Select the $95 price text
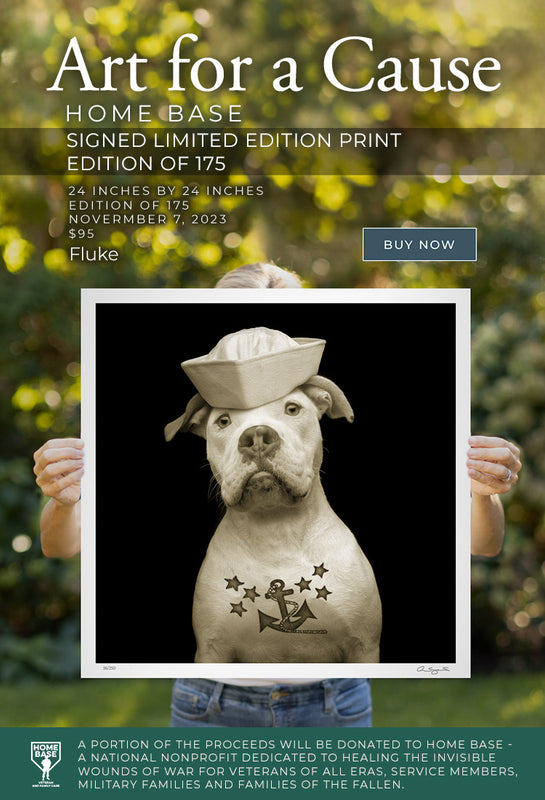545x800 pixels. (x=82, y=234)
